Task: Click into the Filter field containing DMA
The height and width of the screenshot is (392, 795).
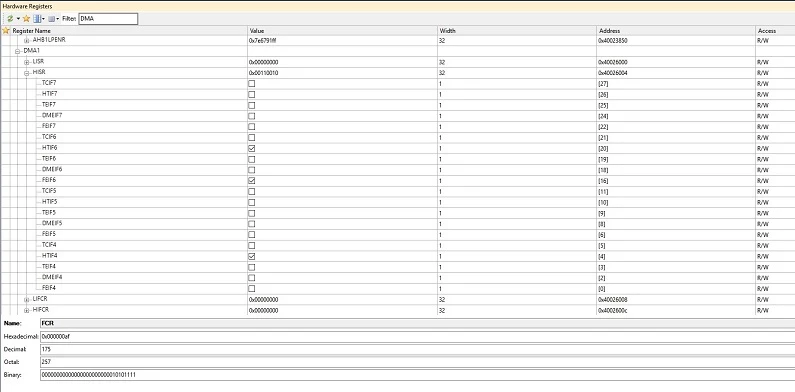Action: [107, 19]
